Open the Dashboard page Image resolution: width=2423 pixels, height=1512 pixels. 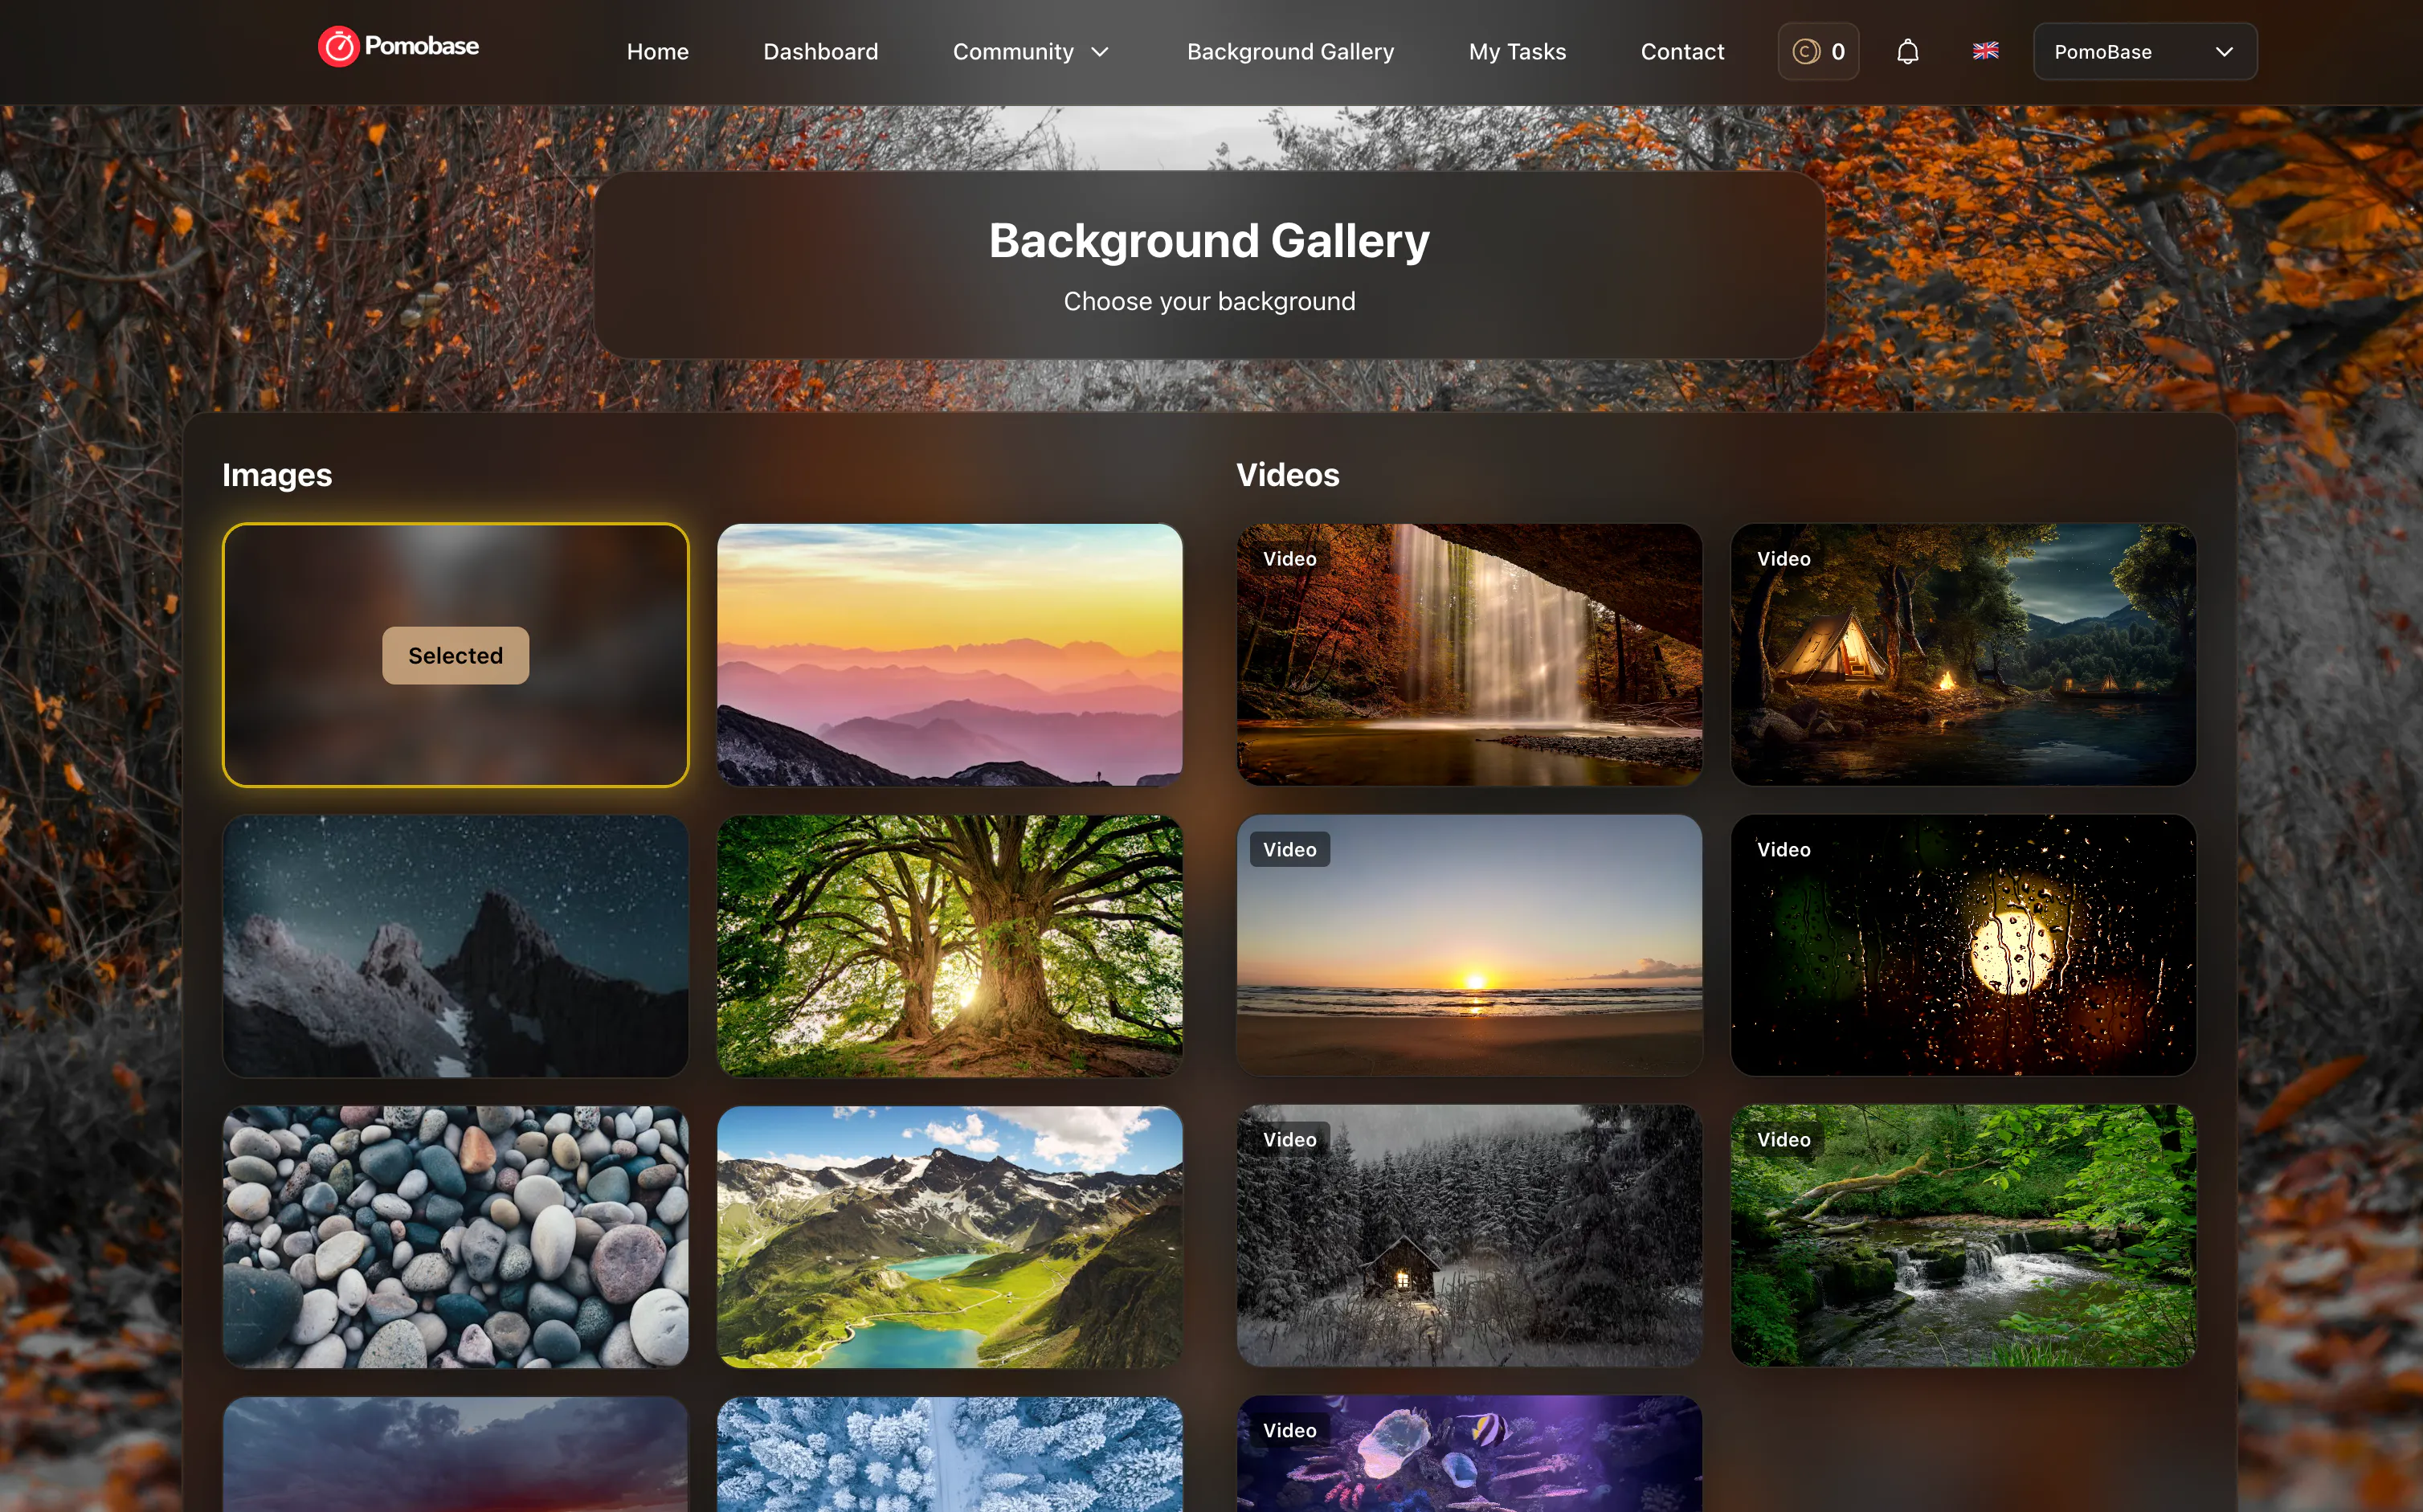[x=820, y=52]
